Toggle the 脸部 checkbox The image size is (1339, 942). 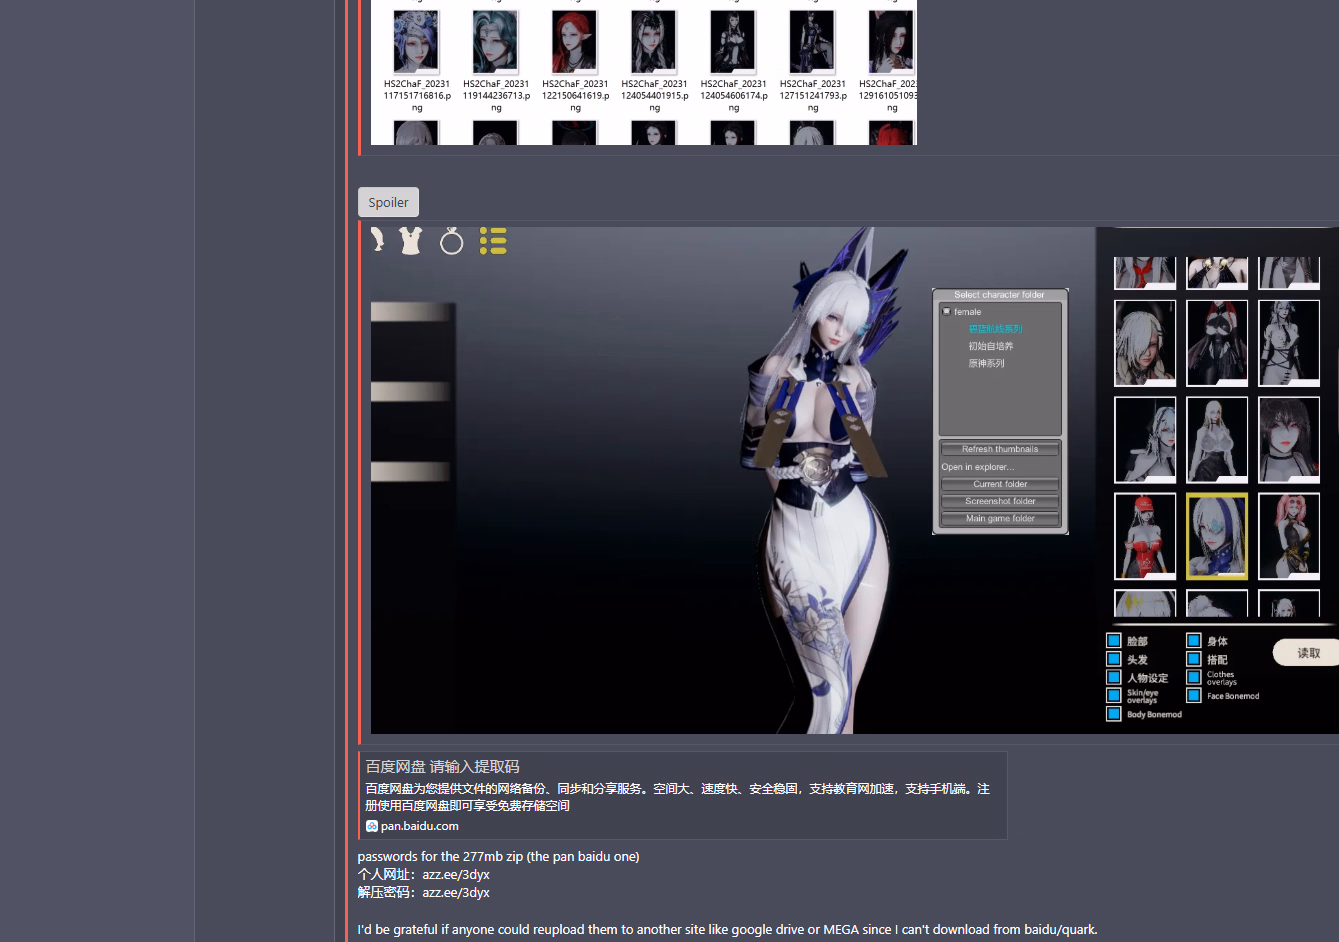tap(1113, 641)
